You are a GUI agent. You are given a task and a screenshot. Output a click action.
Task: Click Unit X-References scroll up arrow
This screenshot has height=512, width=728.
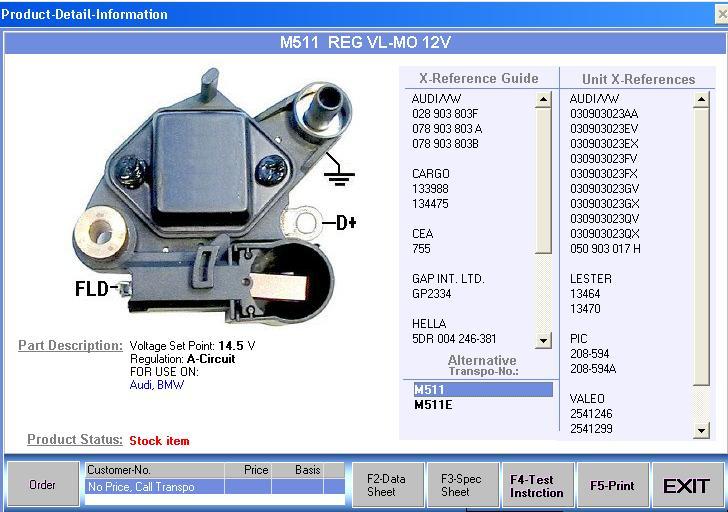(702, 99)
